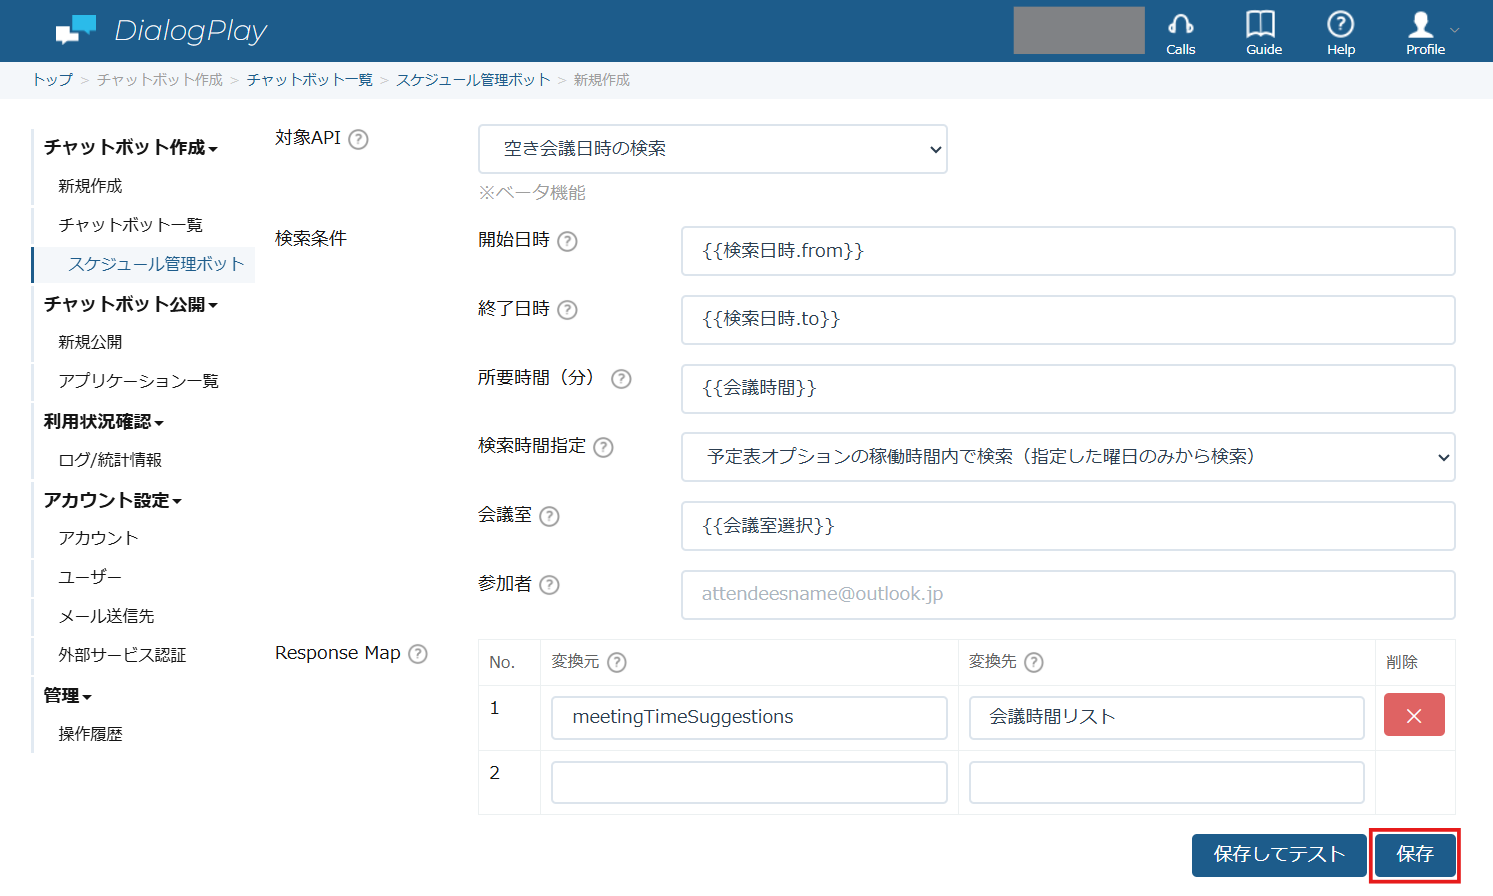Click 会議時間リスト 変換先 field
Screen dimensions: 1493x896
pyautogui.click(x=1166, y=718)
